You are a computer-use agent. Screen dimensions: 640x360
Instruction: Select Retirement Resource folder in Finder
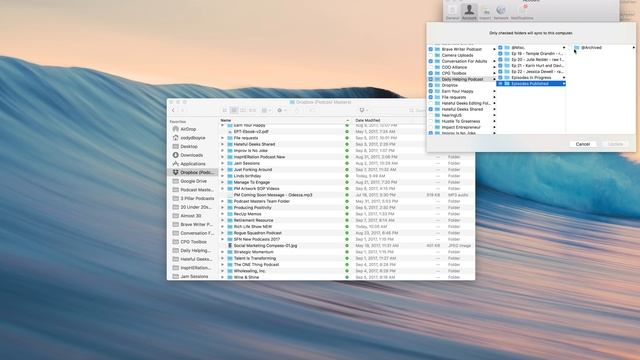click(253, 220)
